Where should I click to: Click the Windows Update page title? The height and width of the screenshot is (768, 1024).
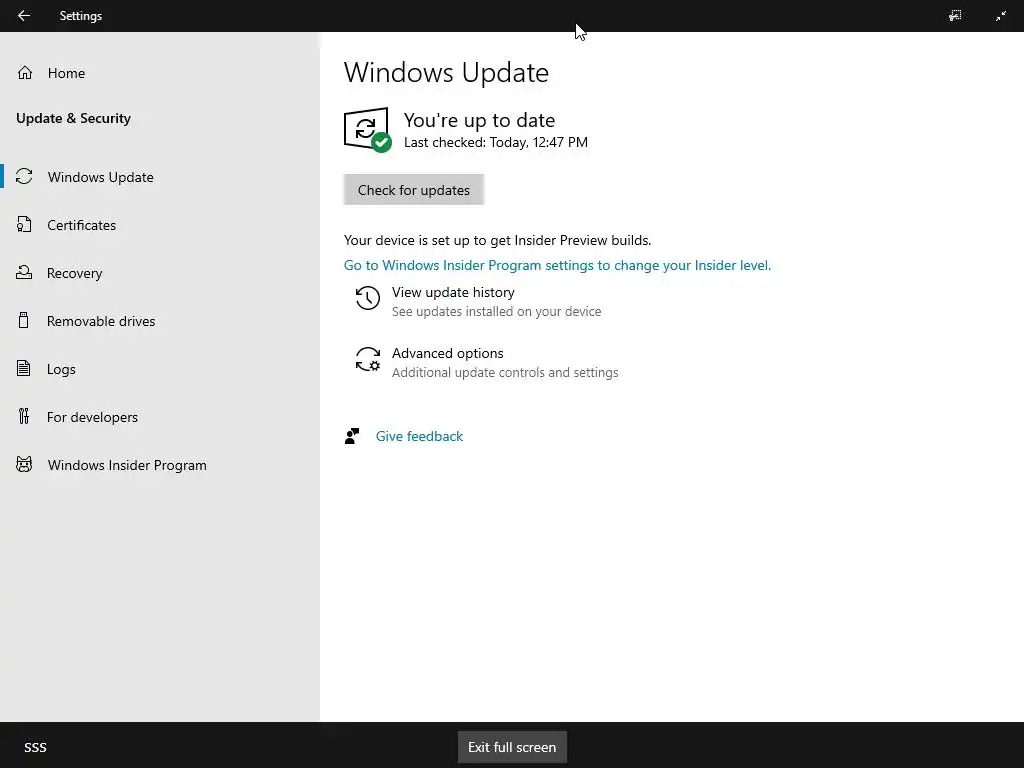[x=446, y=72]
